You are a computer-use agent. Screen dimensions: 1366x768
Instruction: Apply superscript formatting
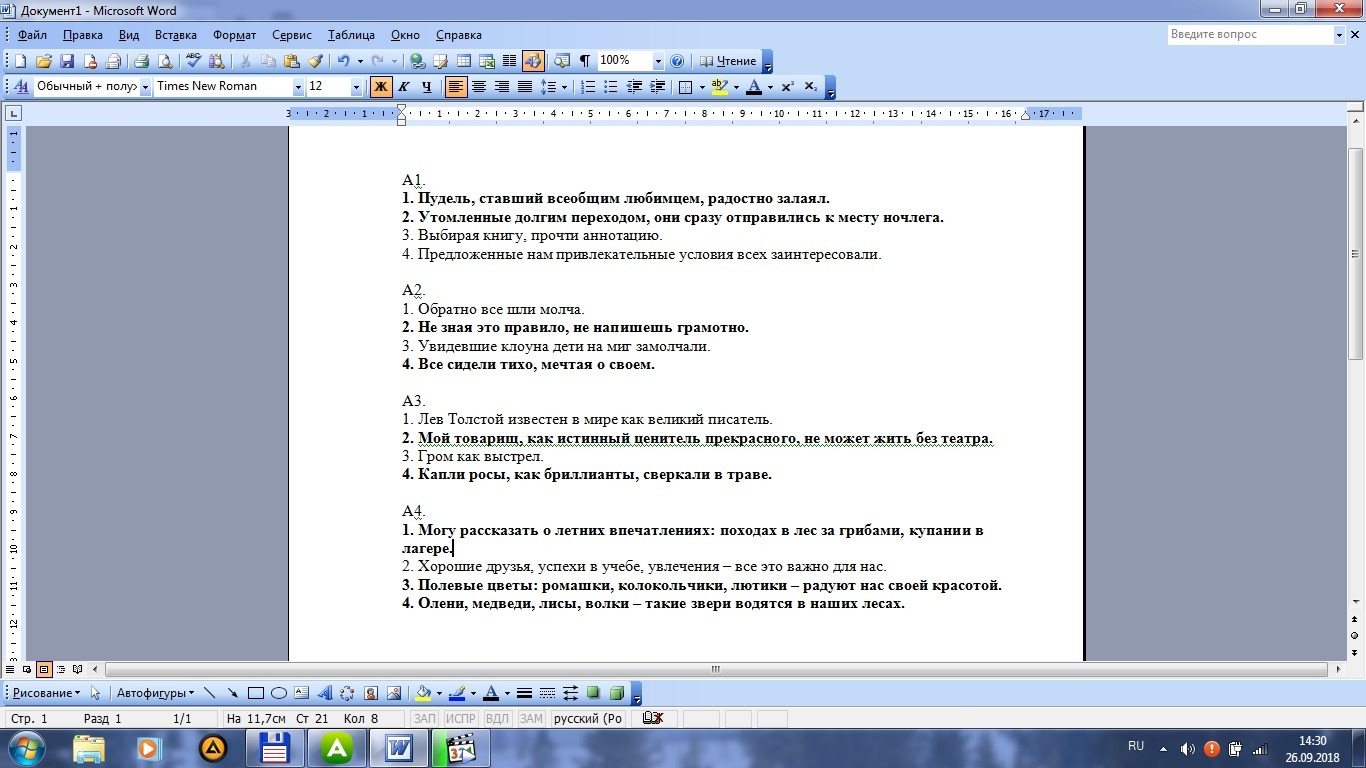787,87
